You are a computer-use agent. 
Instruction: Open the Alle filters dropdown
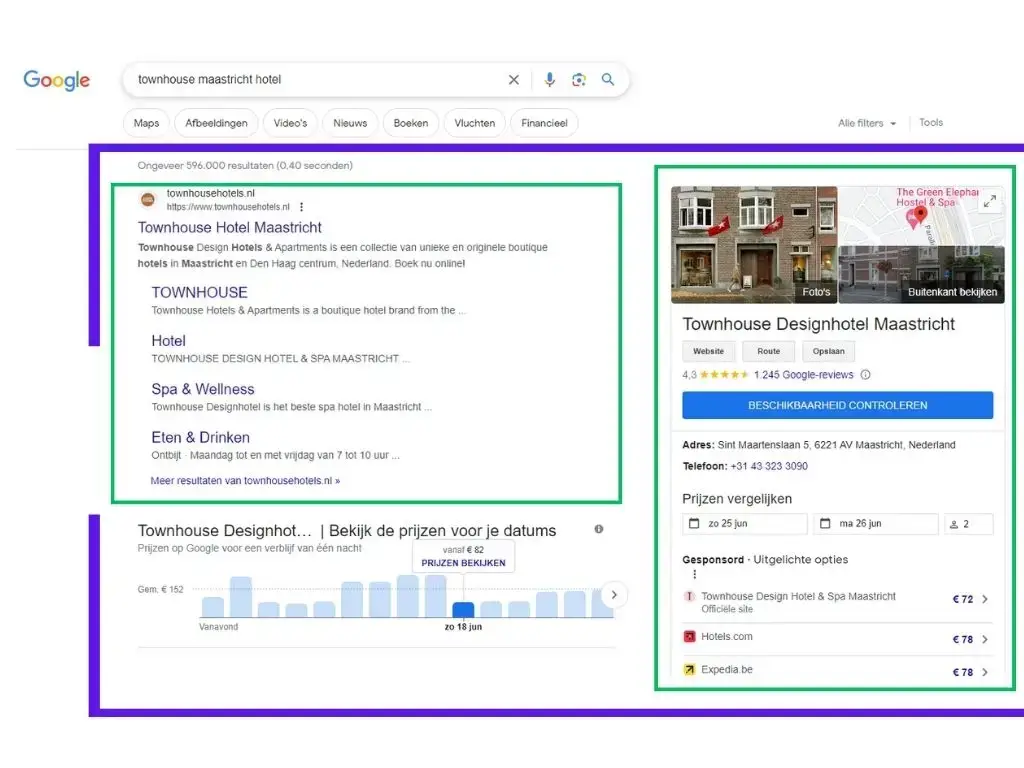pos(867,123)
